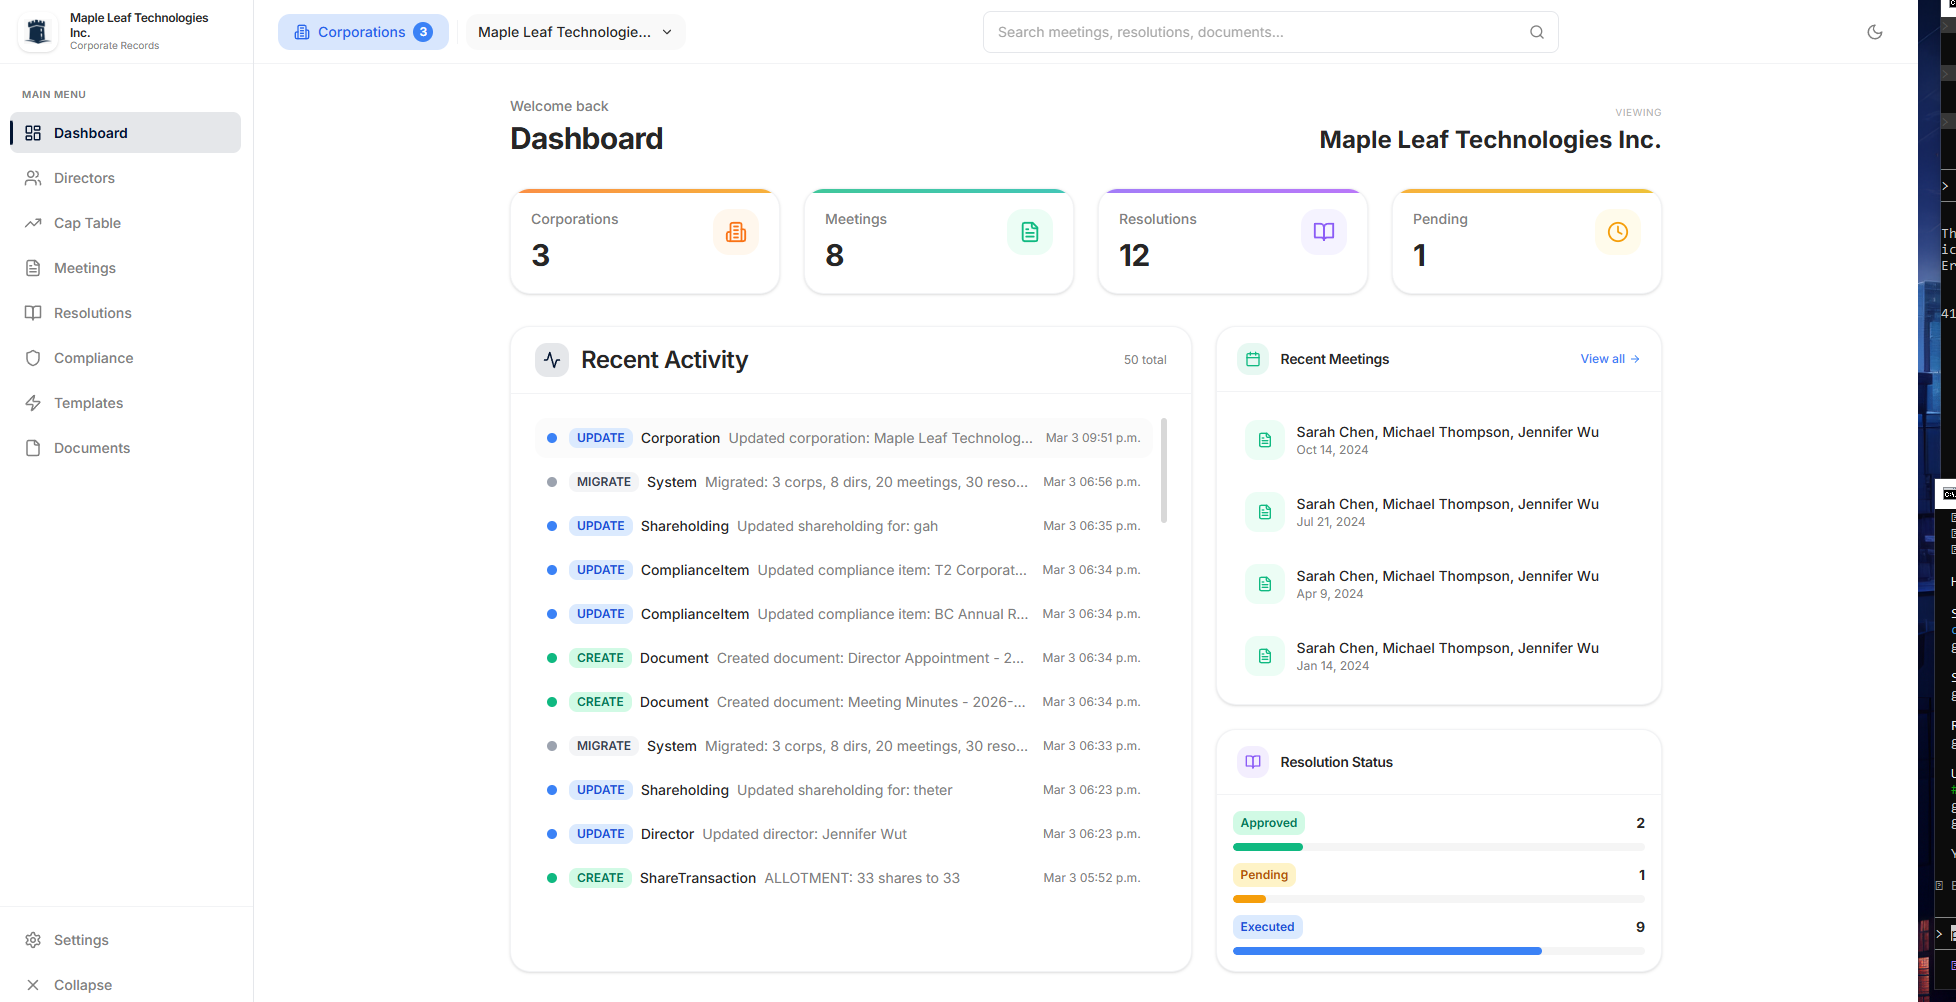Click the Settings gear icon
This screenshot has width=1956, height=1002.
click(x=33, y=940)
